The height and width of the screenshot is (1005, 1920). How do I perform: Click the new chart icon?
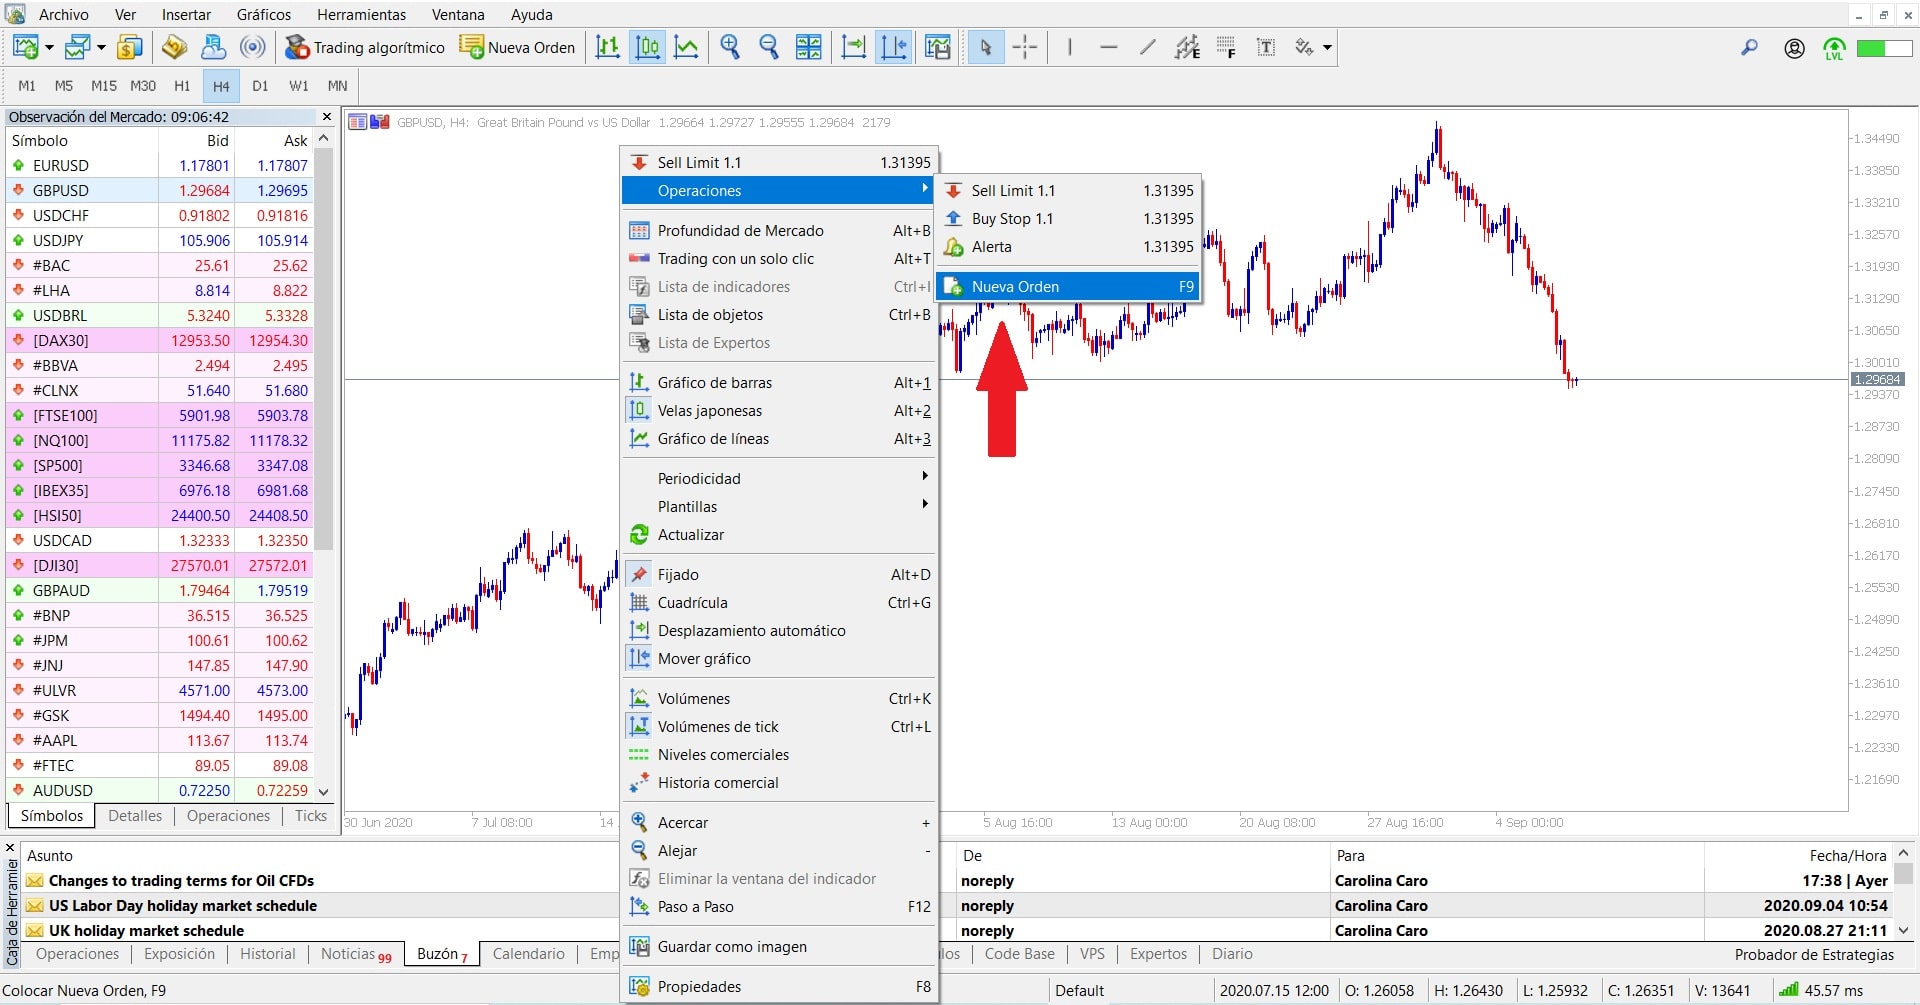click(x=26, y=47)
